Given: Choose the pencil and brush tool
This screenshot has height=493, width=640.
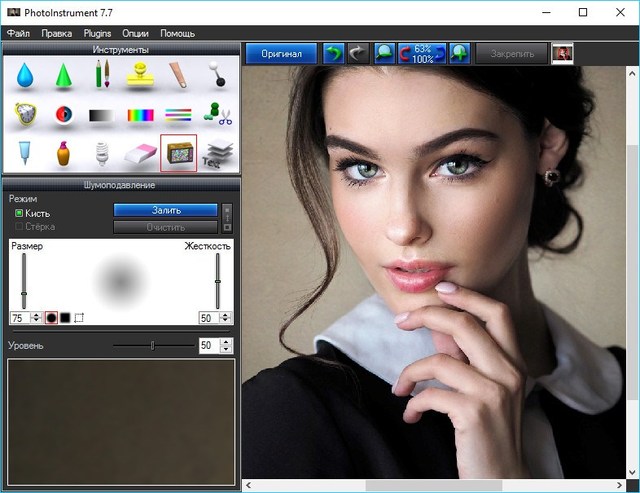Looking at the screenshot, I should (101, 75).
